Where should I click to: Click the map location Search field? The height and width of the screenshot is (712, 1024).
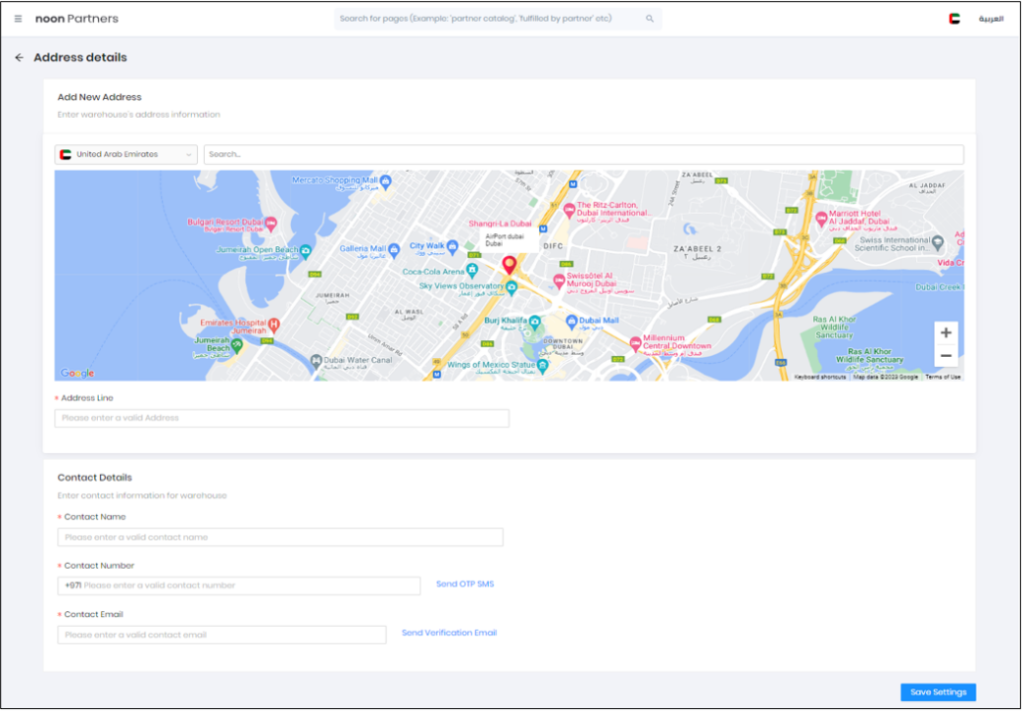(583, 155)
